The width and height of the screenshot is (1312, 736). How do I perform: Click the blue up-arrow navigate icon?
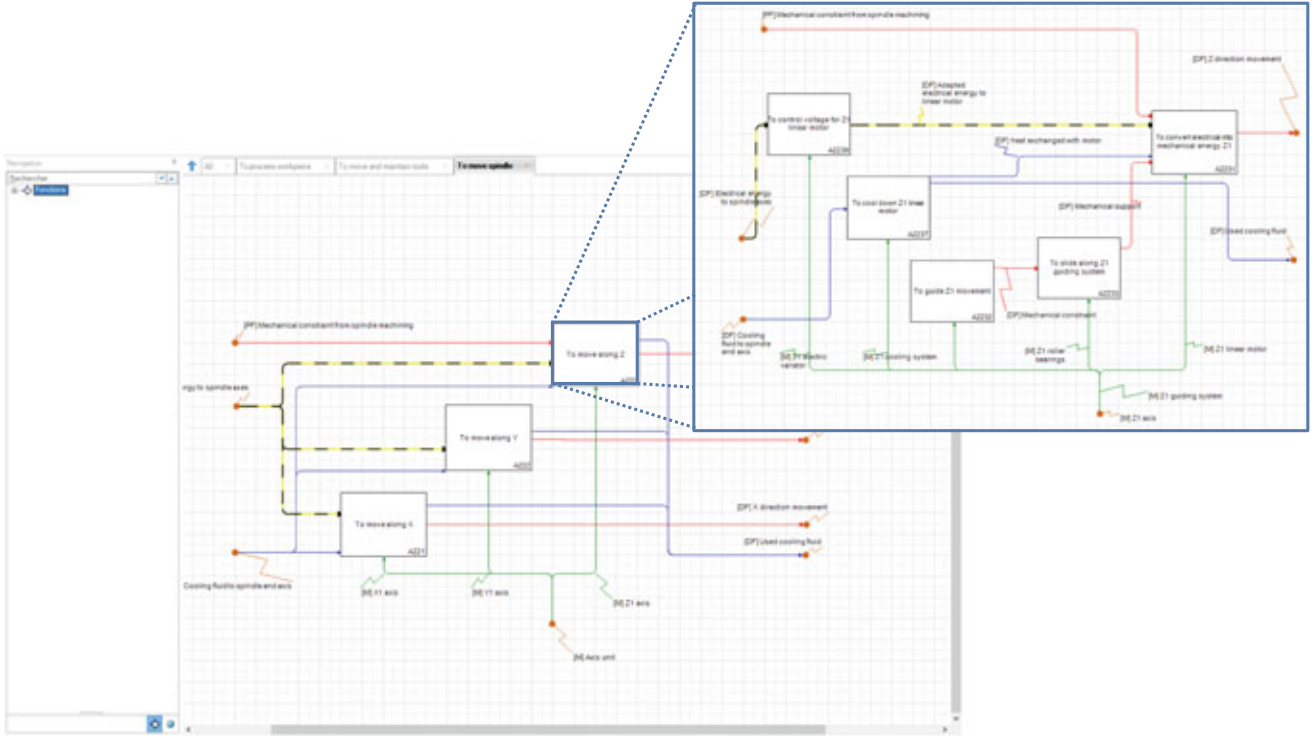[192, 166]
